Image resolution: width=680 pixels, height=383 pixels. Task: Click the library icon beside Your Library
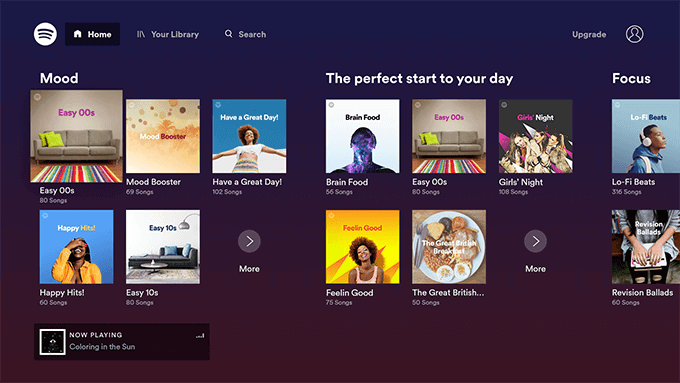[141, 34]
